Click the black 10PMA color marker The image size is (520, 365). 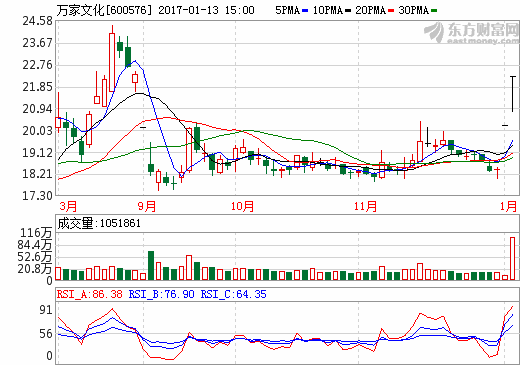click(348, 11)
